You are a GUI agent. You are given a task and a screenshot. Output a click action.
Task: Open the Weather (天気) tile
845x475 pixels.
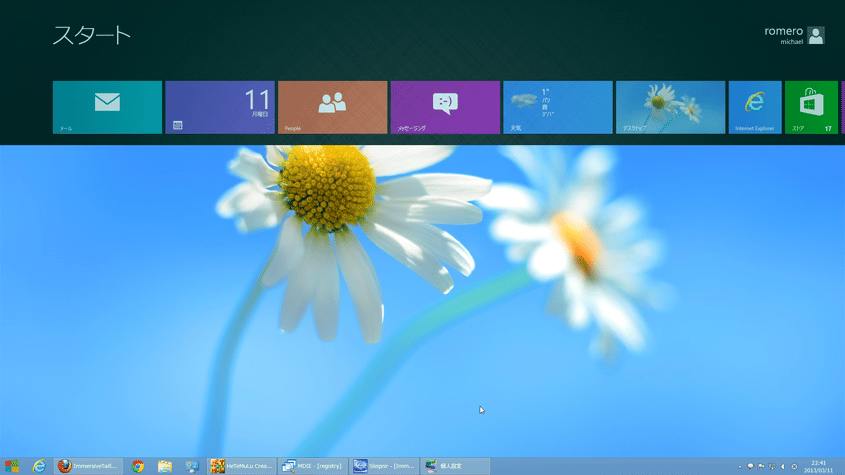[558, 107]
